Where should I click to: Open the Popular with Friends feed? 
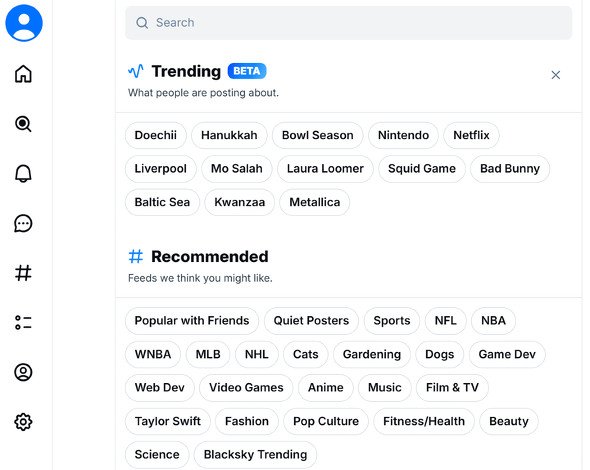[192, 321]
